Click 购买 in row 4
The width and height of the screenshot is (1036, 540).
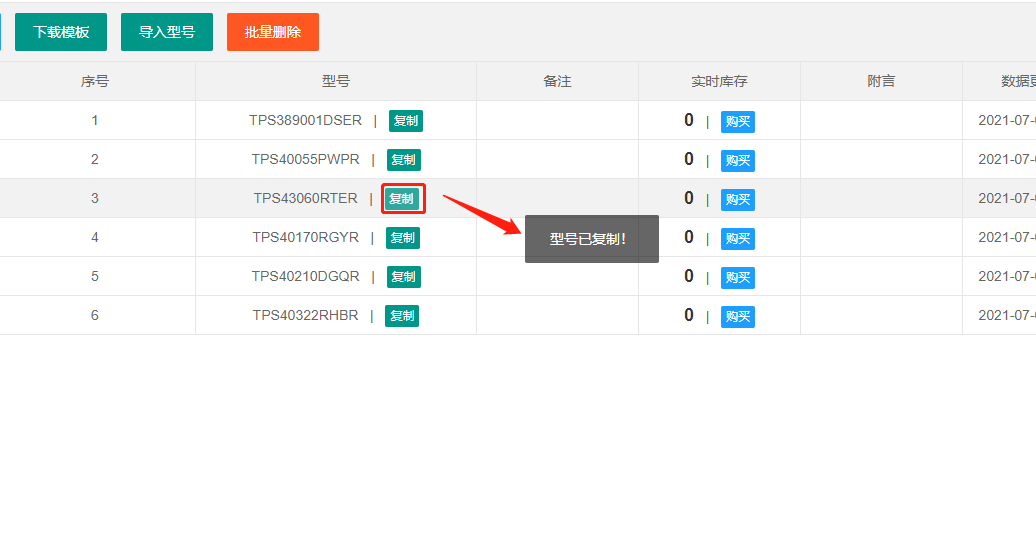(737, 239)
